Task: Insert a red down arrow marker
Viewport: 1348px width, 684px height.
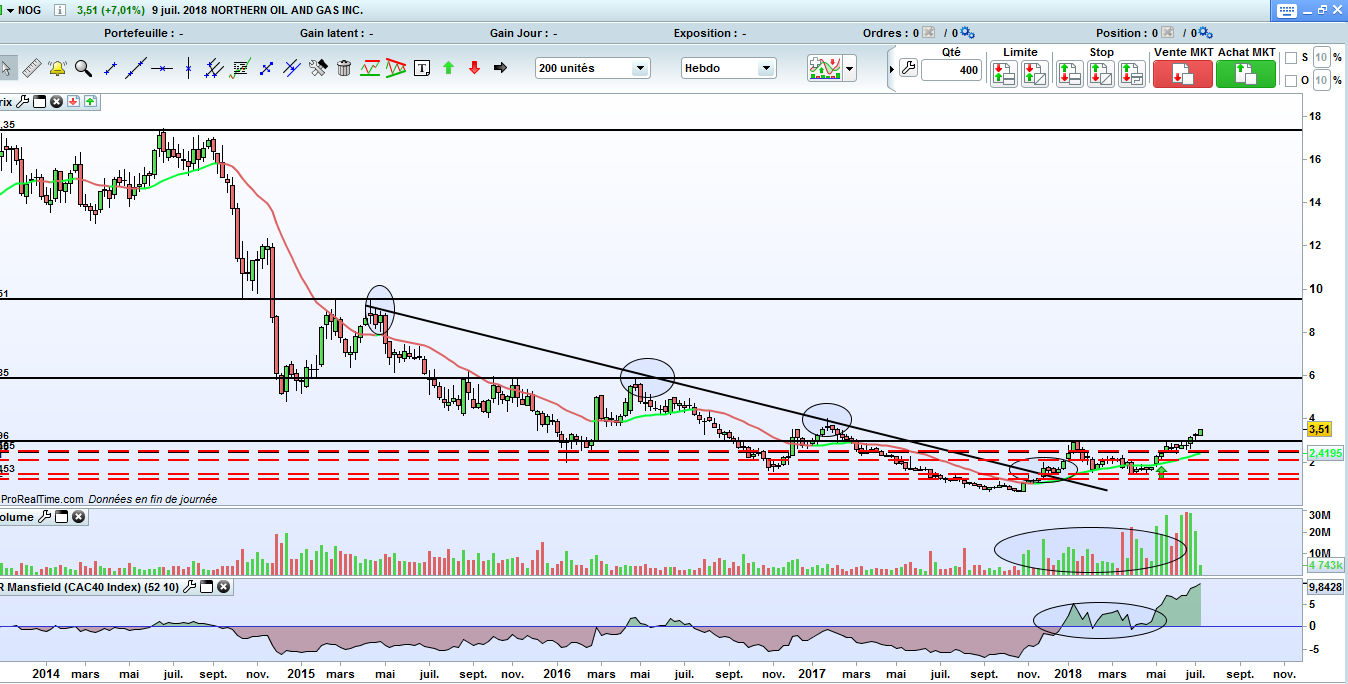Action: (x=474, y=68)
